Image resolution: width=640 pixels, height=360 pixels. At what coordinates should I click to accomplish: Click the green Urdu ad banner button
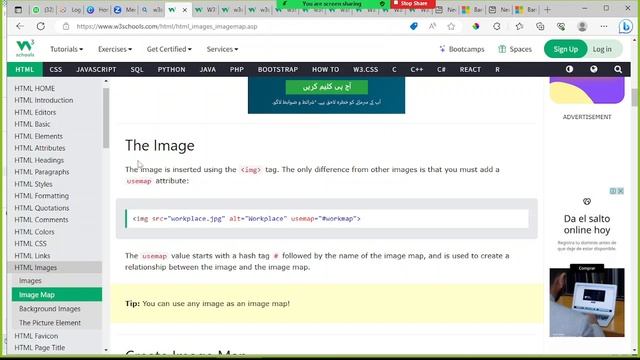click(x=327, y=87)
